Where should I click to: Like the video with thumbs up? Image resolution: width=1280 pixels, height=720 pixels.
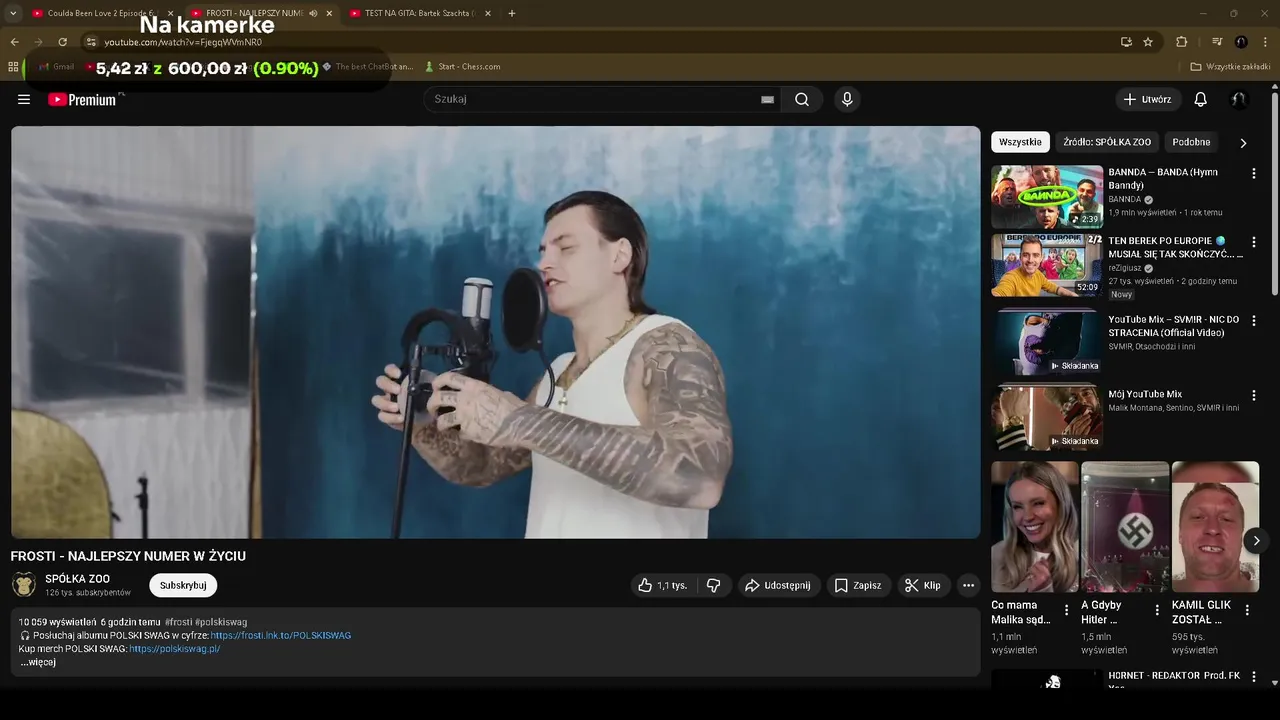pos(662,585)
